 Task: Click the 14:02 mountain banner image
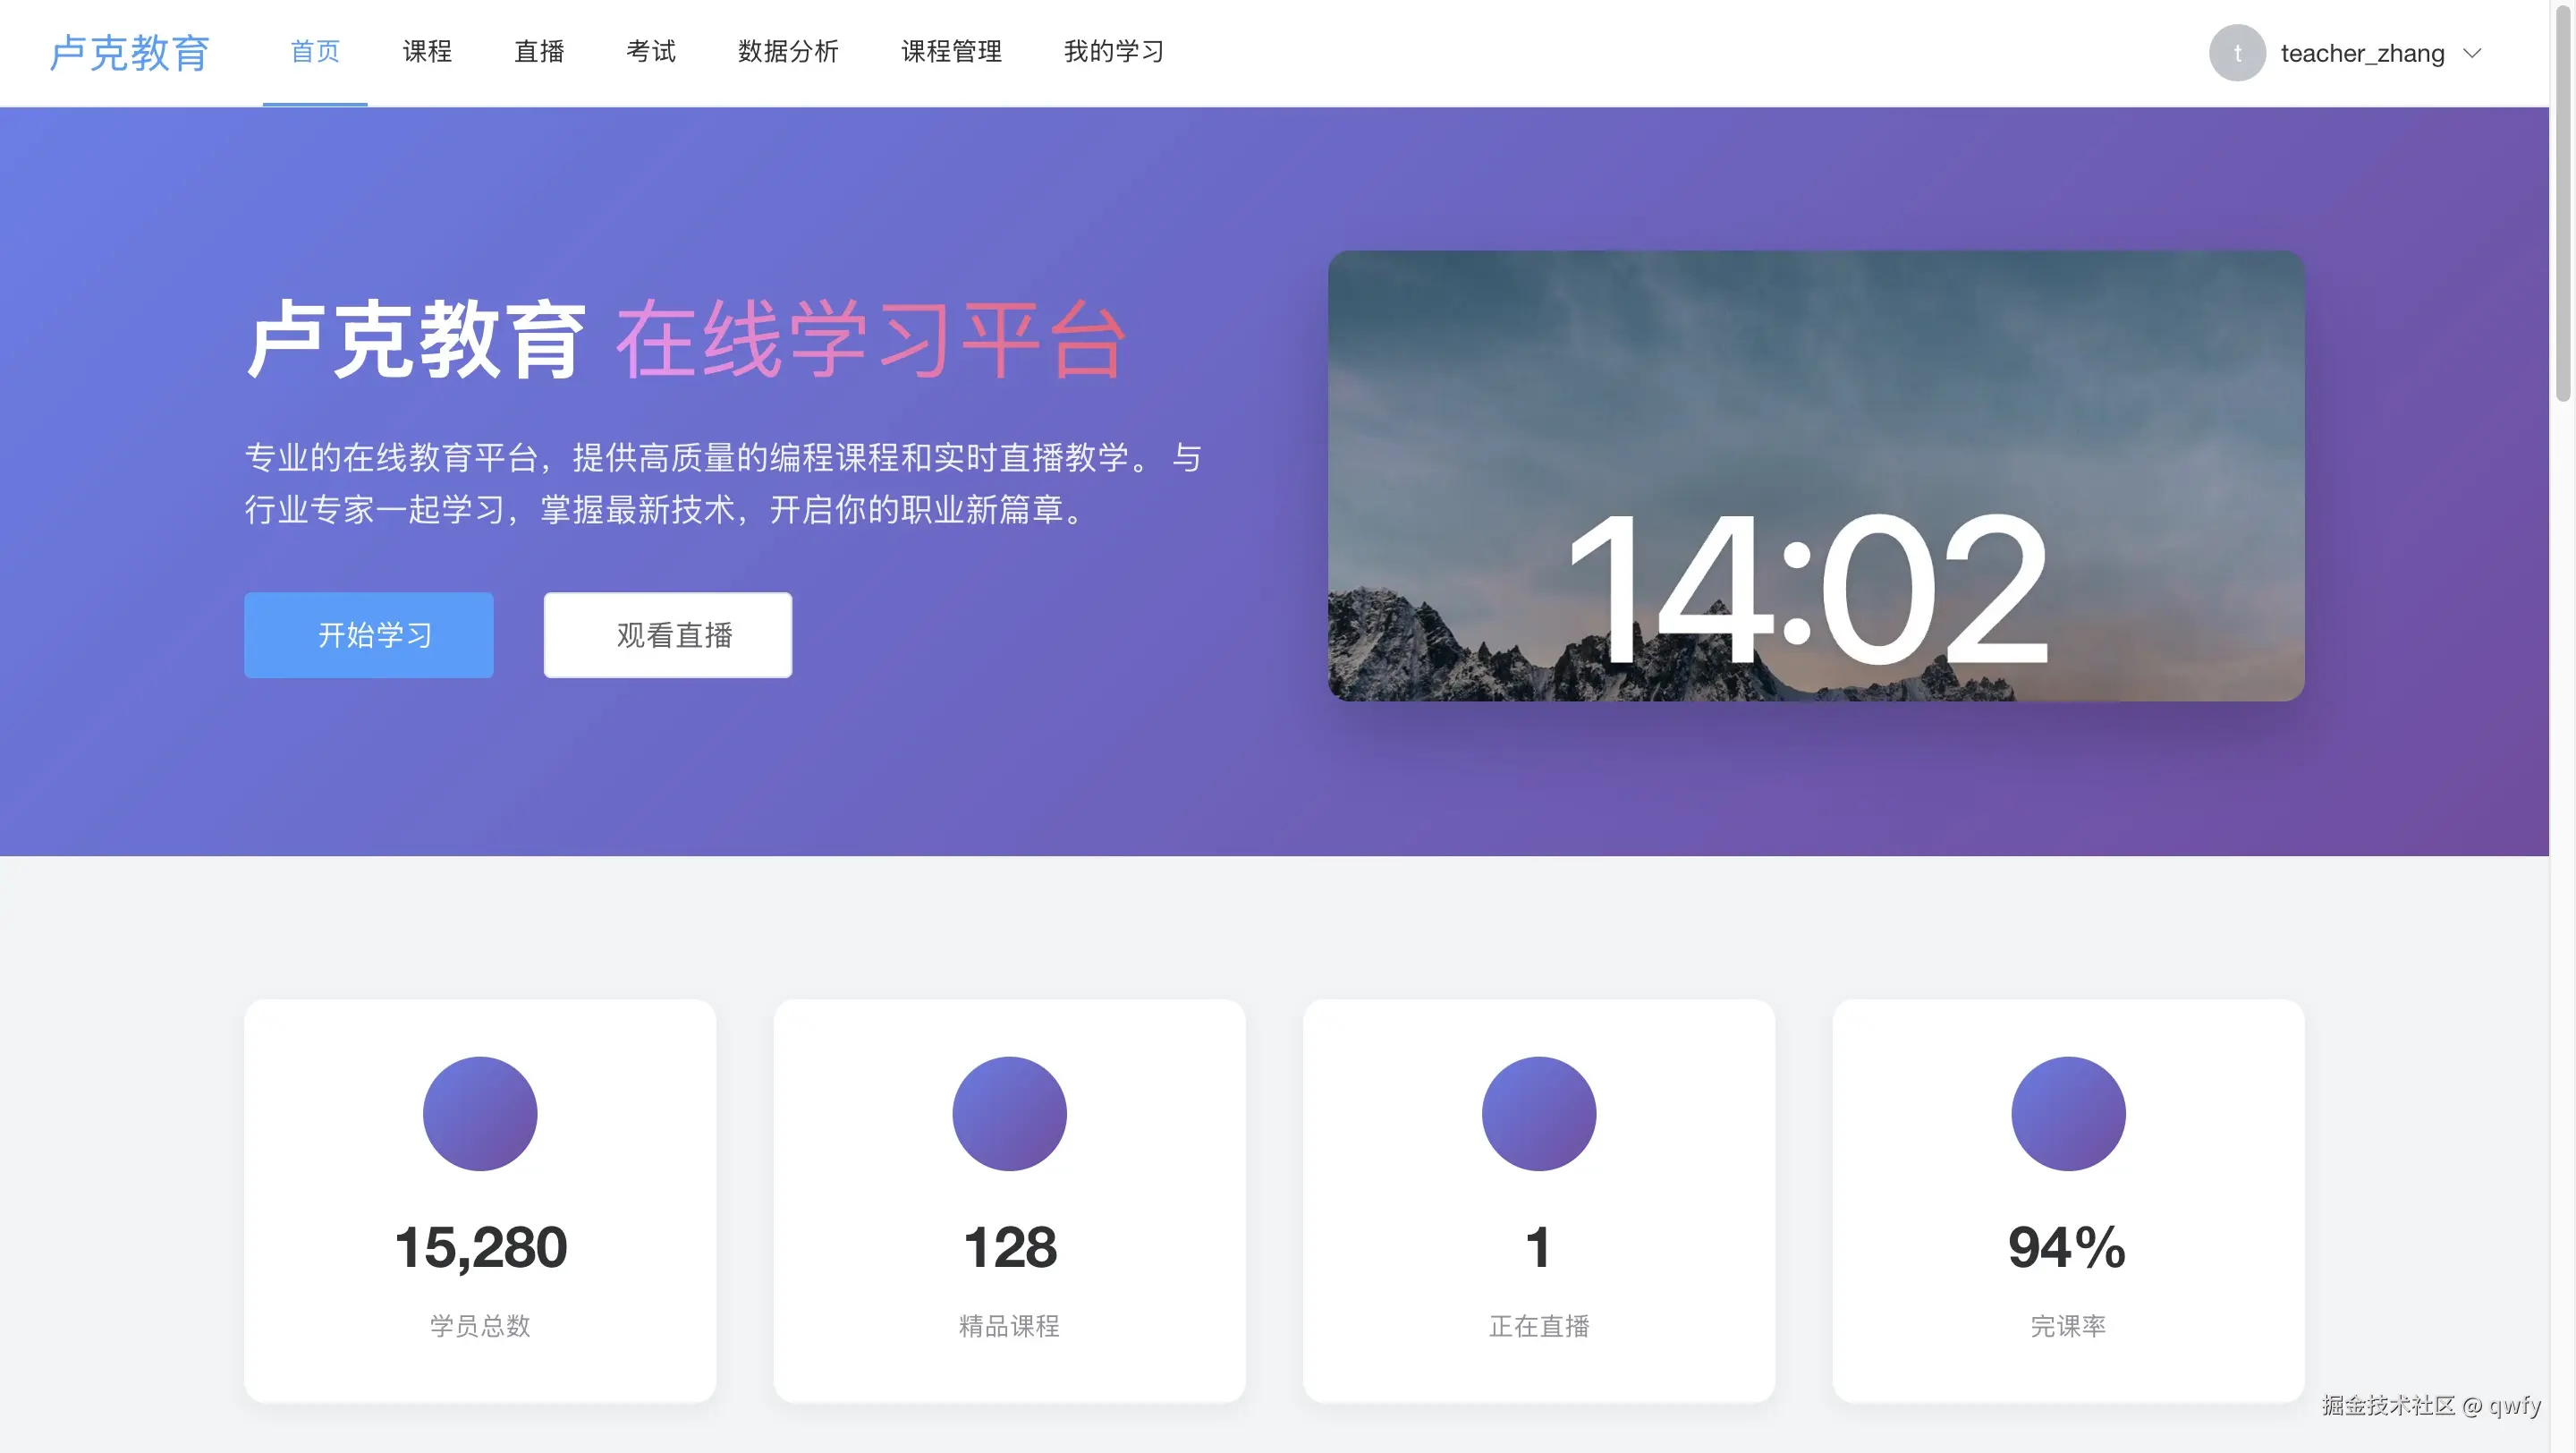click(x=1815, y=475)
